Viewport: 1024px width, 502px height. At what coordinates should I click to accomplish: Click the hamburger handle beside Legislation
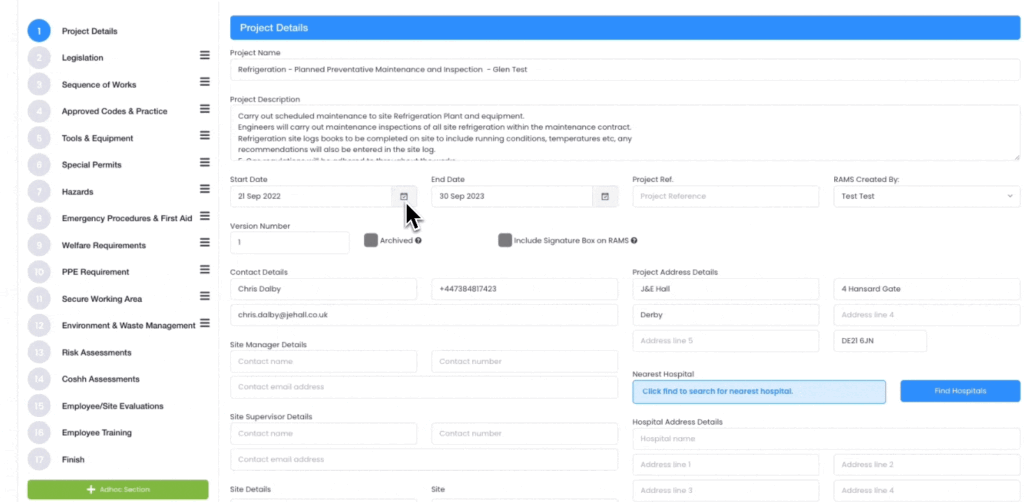(x=204, y=55)
